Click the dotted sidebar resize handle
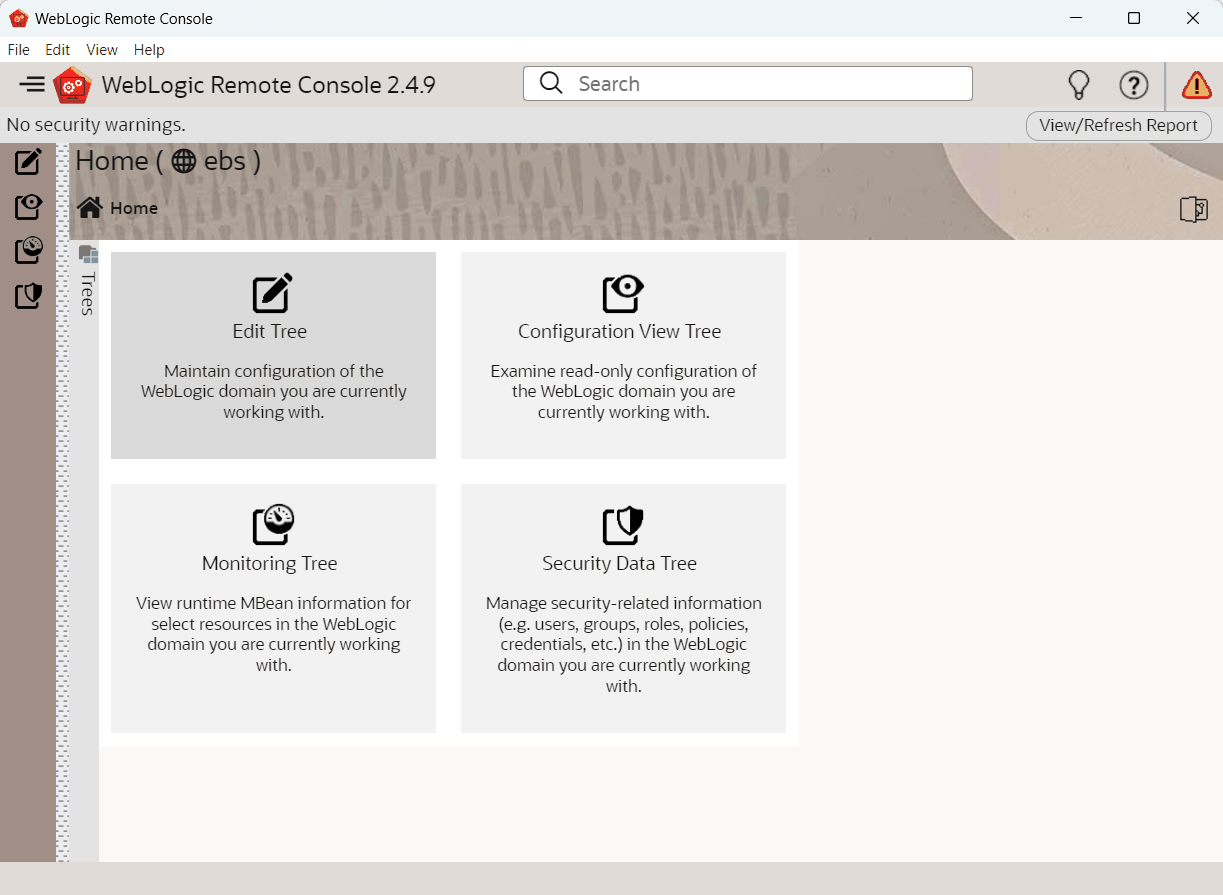Screen dimensions: 1223x895 pos(63,502)
